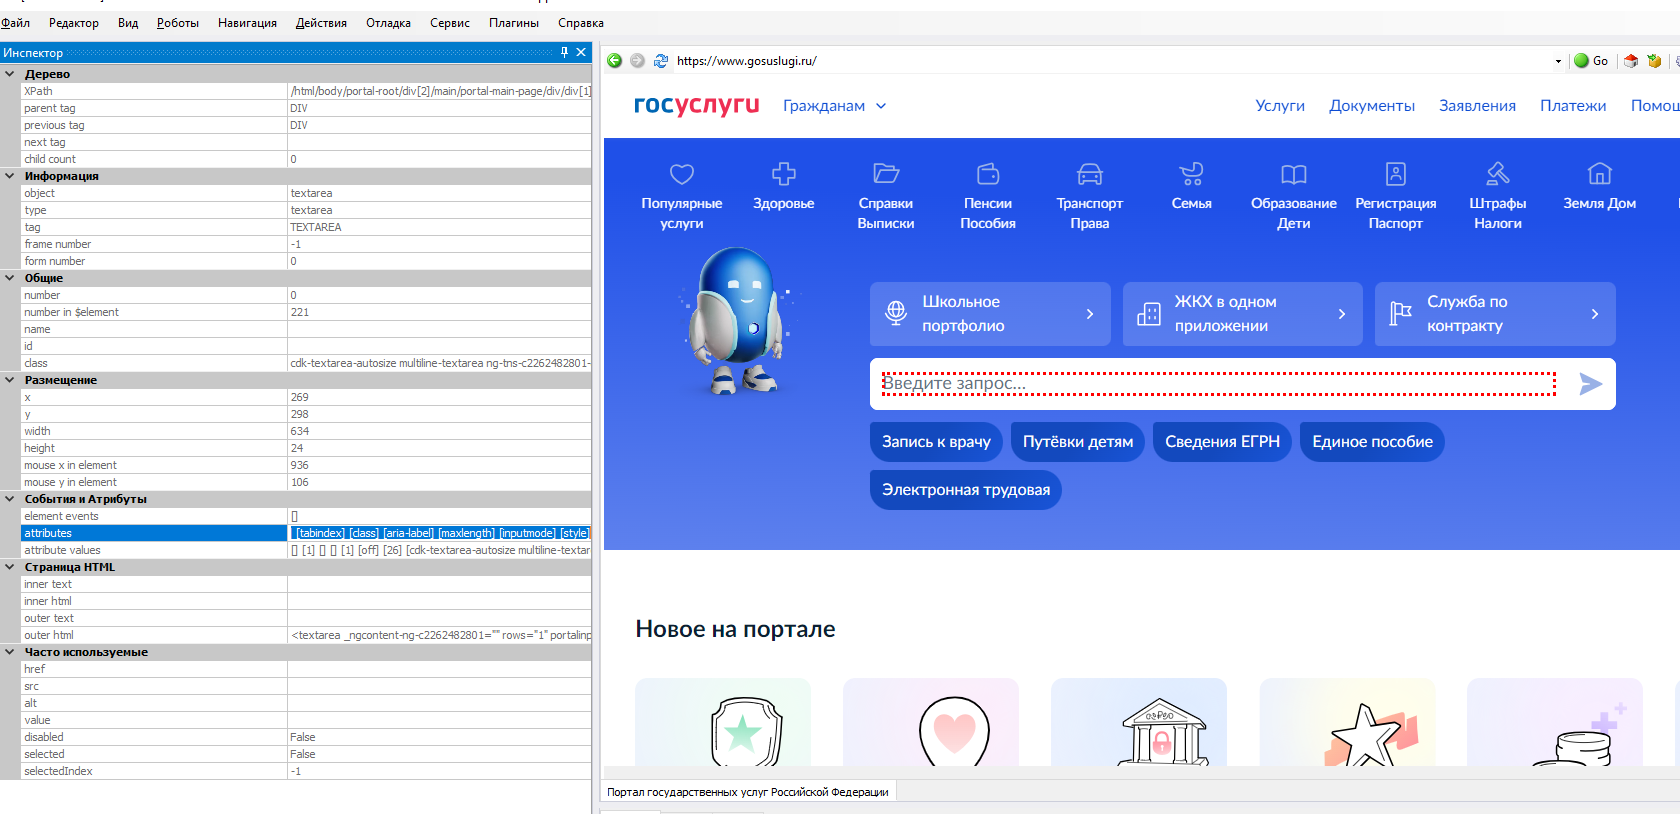
Task: Click the red-roof Home icon
Action: click(x=1631, y=61)
